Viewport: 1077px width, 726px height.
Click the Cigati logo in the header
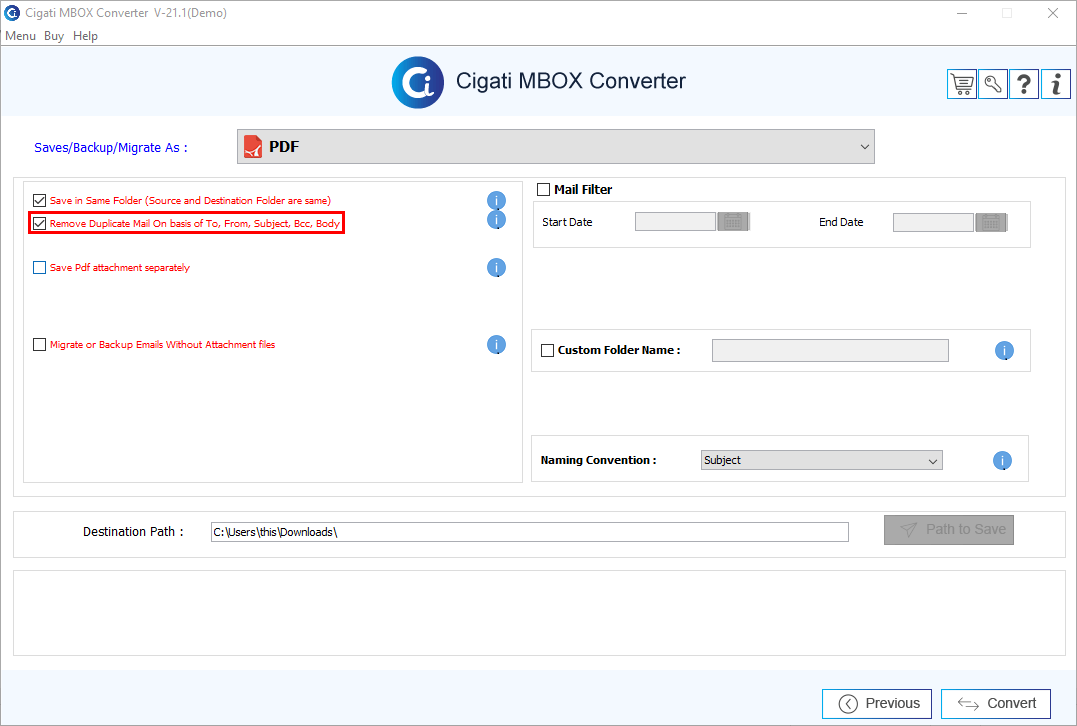pyautogui.click(x=418, y=82)
